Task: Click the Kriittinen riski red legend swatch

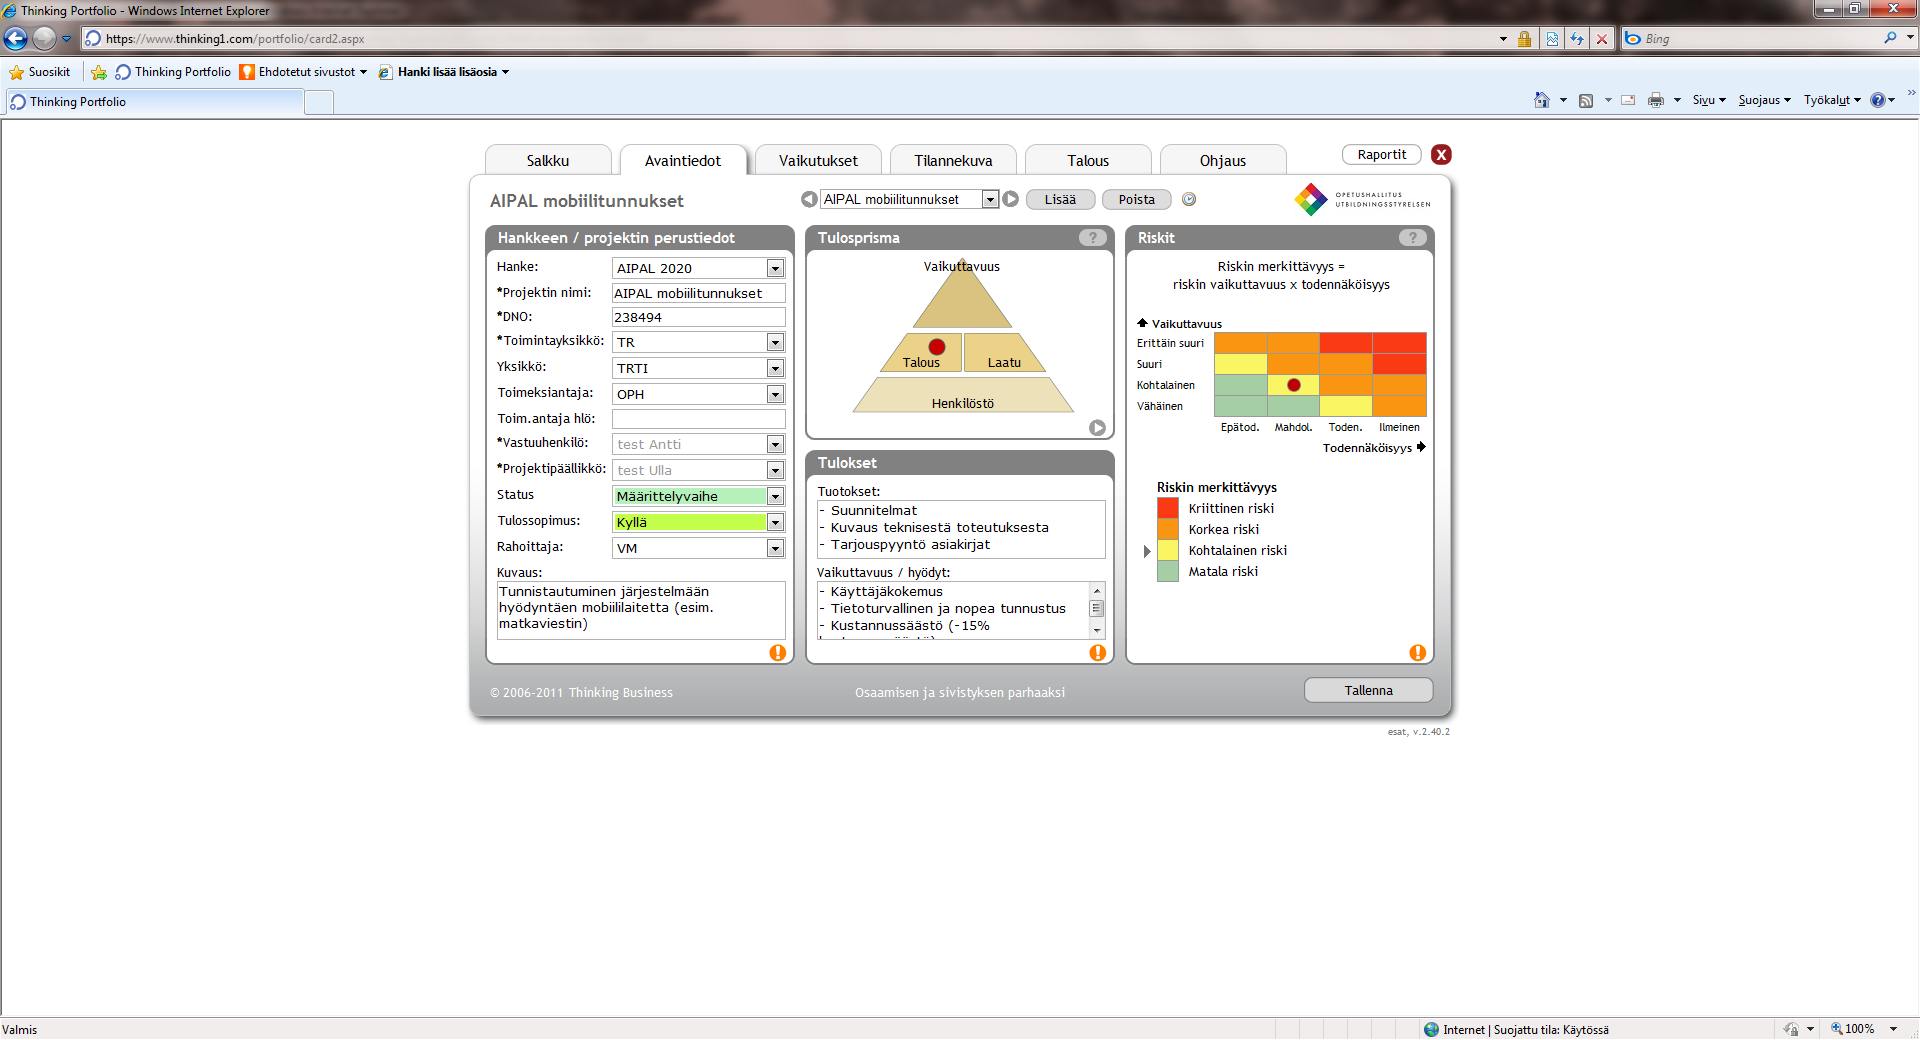Action: 1168,508
